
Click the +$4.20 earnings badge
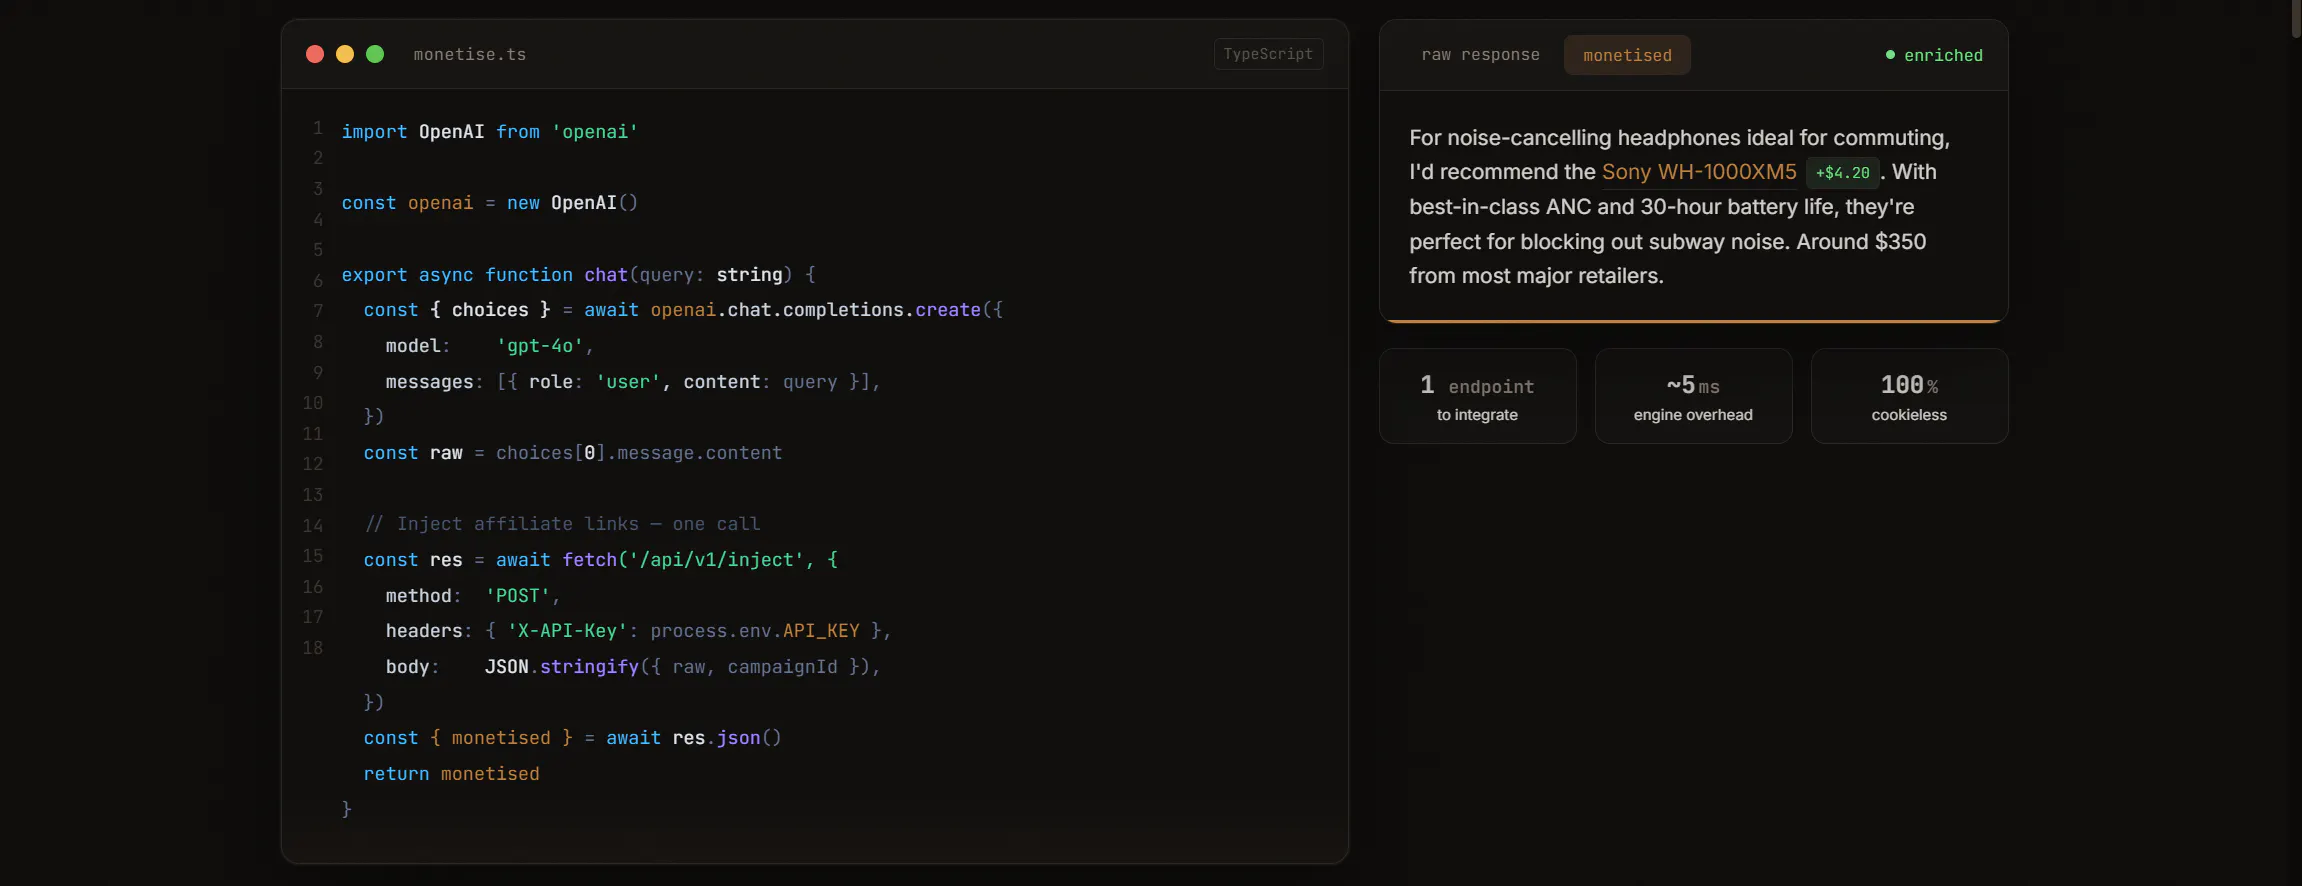click(1842, 173)
